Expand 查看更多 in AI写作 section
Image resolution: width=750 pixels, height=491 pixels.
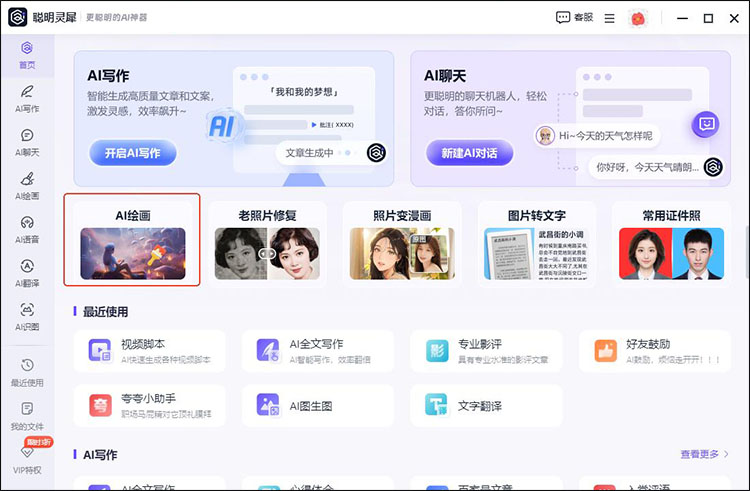(x=705, y=454)
